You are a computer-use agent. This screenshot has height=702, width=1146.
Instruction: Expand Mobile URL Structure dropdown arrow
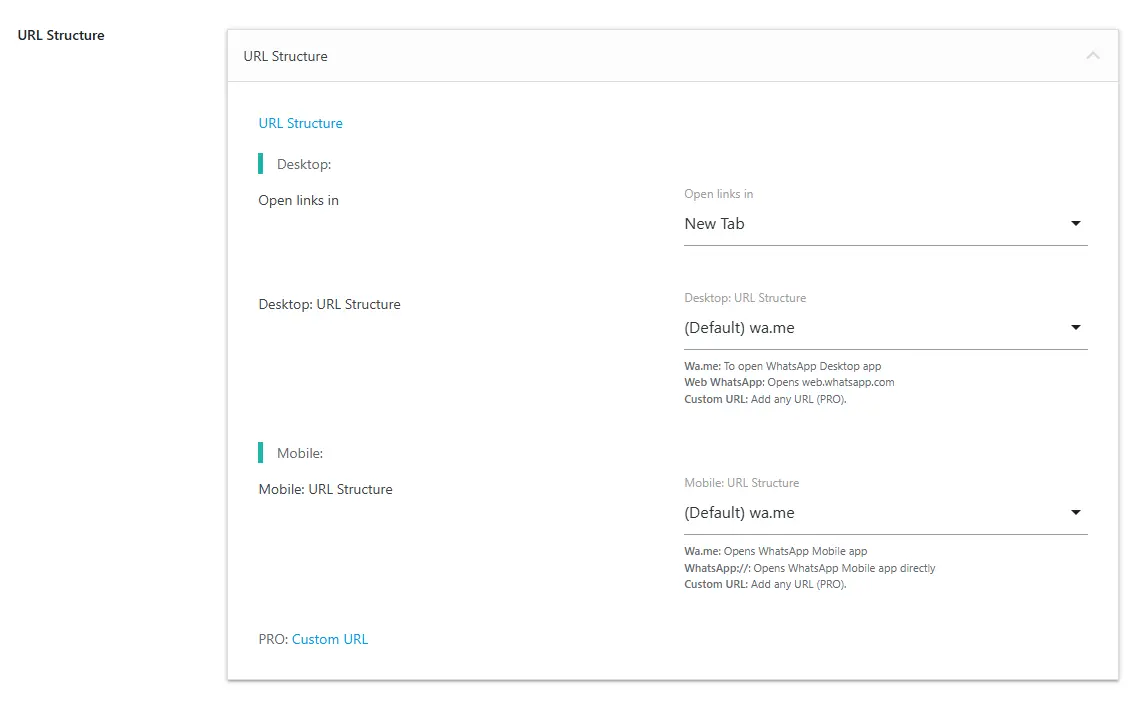1075,513
